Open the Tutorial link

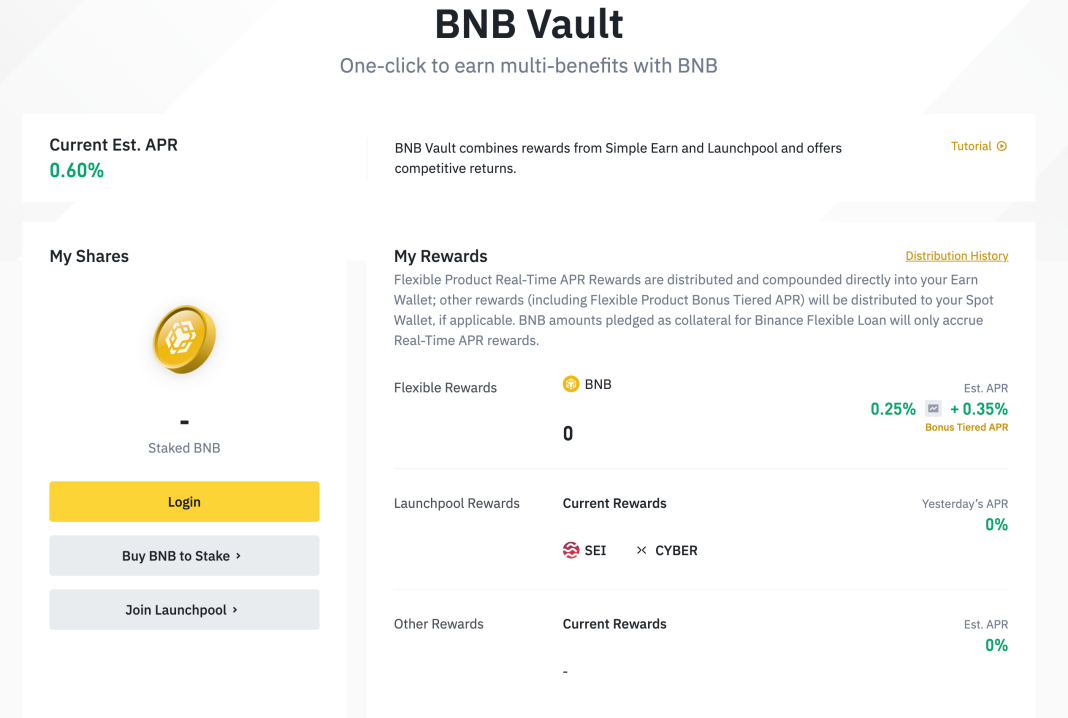[x=969, y=146]
